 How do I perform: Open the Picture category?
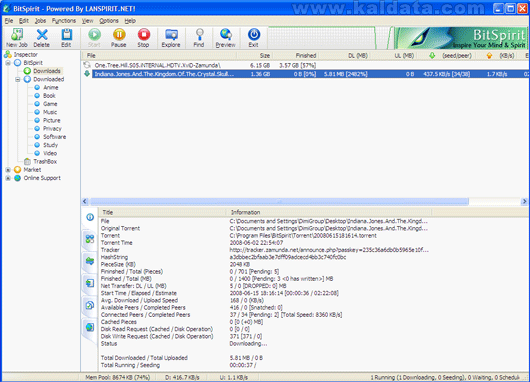52,120
